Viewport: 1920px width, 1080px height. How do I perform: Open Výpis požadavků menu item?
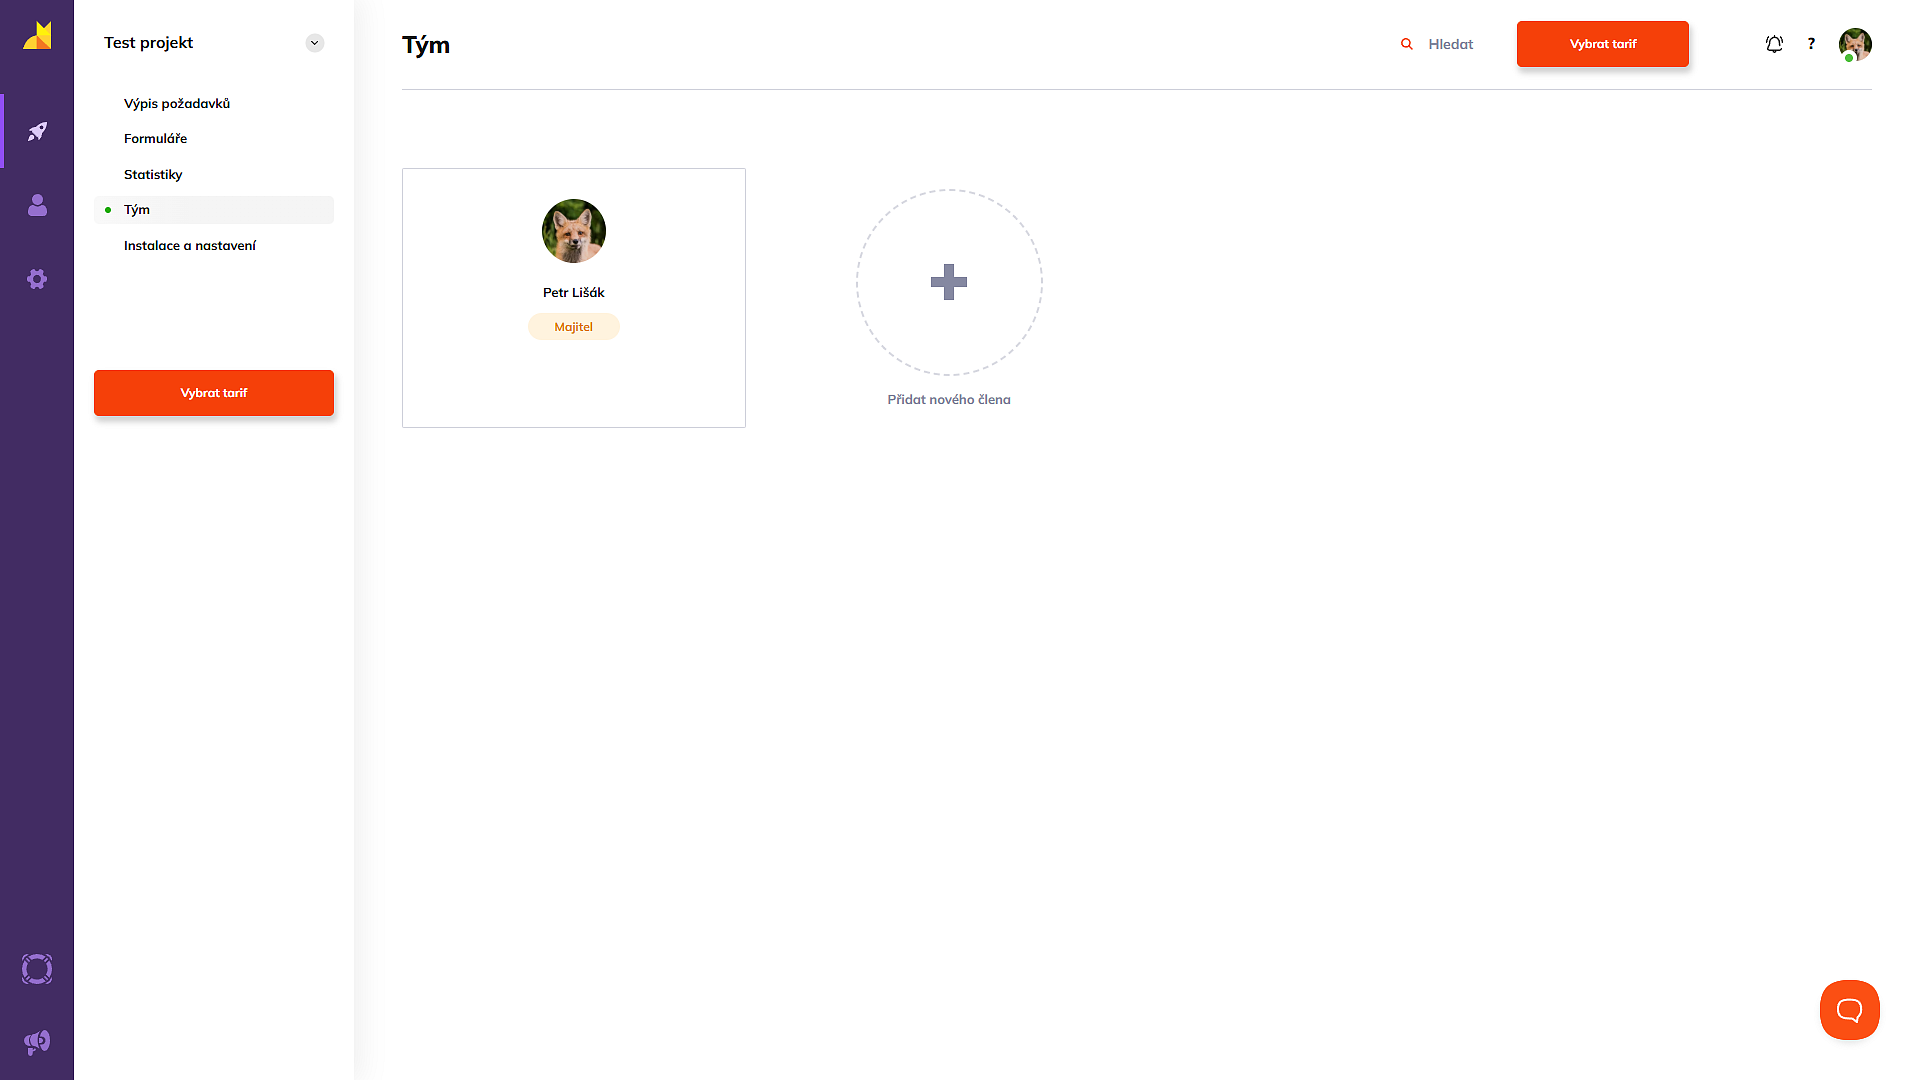click(x=177, y=103)
